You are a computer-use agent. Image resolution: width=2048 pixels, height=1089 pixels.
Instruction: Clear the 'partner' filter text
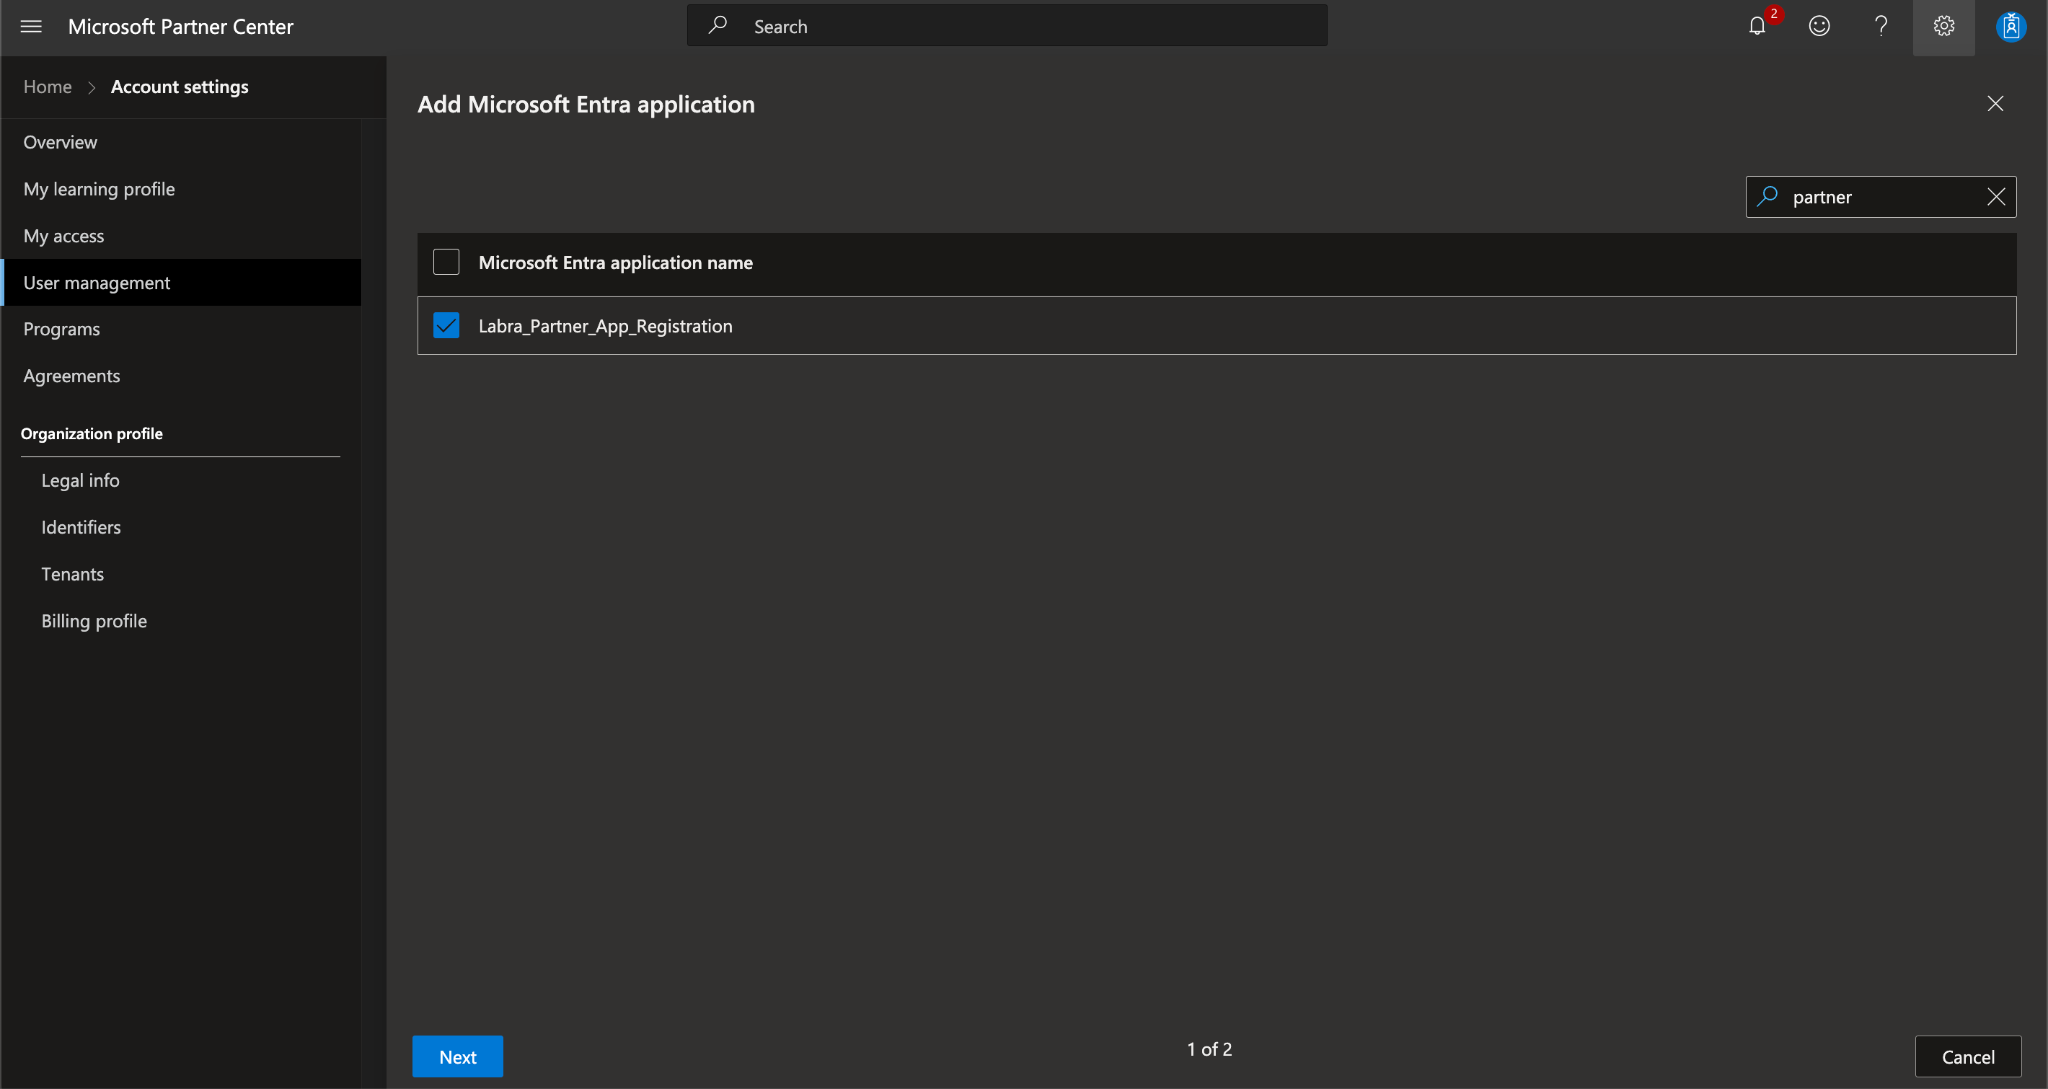(x=1996, y=197)
